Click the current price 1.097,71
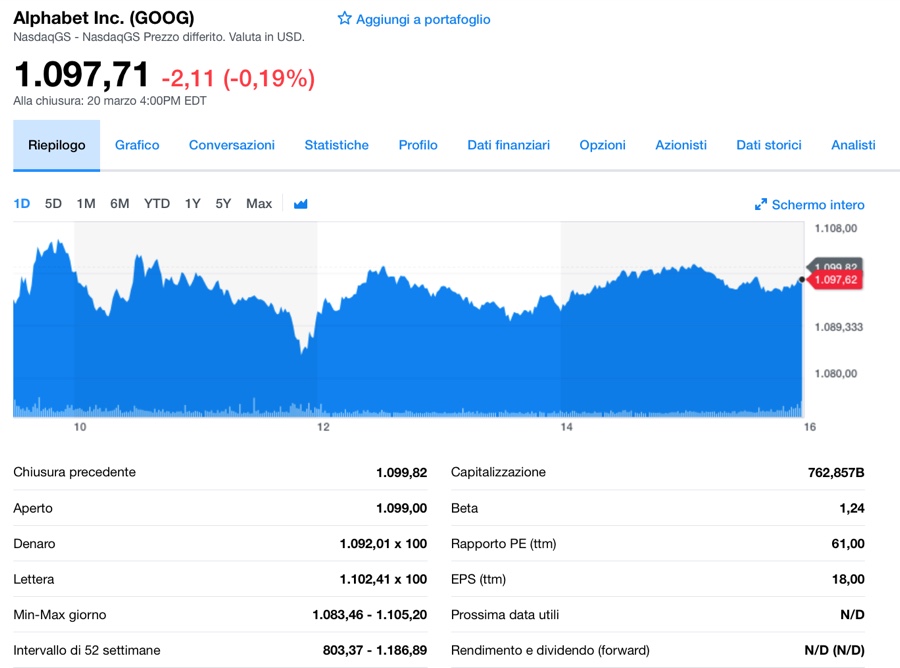Image resolution: width=900 pixels, height=668 pixels. [82, 75]
